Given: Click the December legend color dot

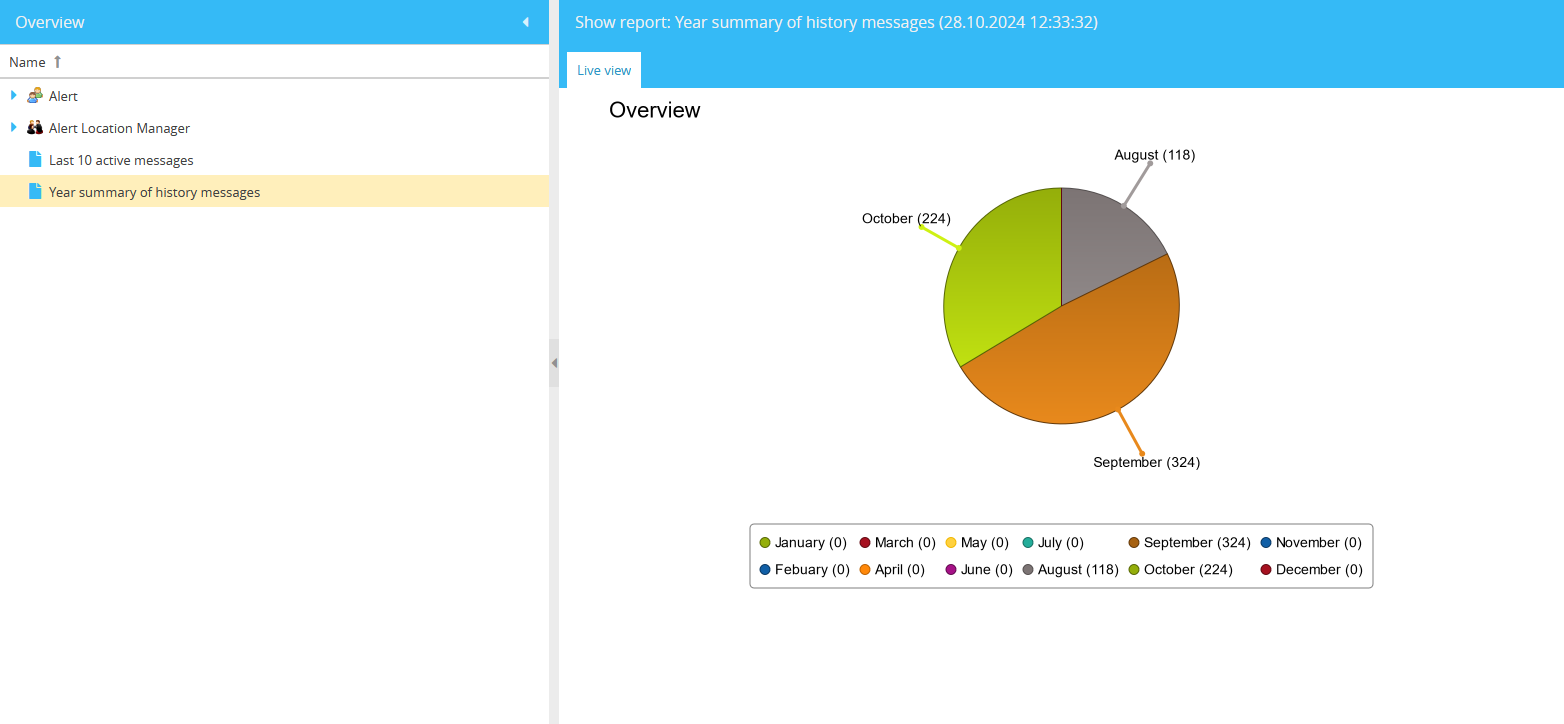Looking at the screenshot, I should [1266, 570].
